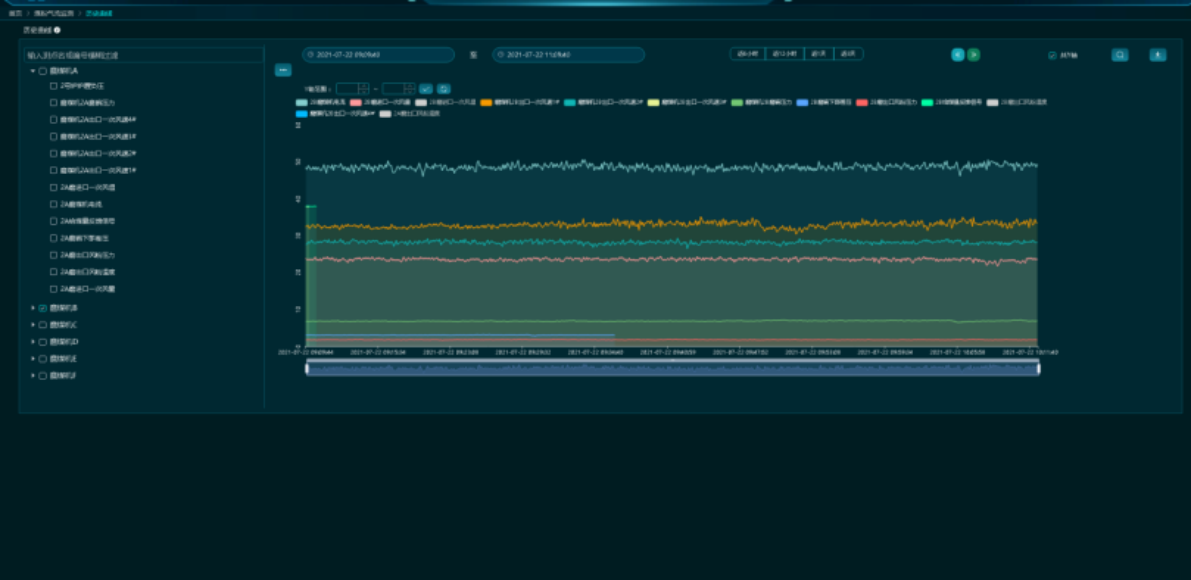
Task: Toggle the checkbox left of the search icon
Action: [1052, 55]
